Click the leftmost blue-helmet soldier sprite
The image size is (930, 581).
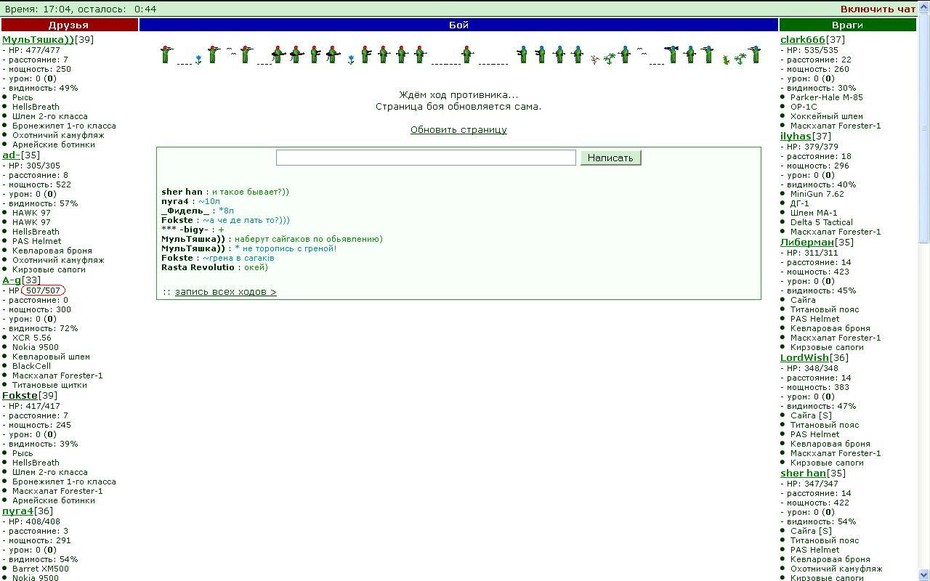click(522, 55)
